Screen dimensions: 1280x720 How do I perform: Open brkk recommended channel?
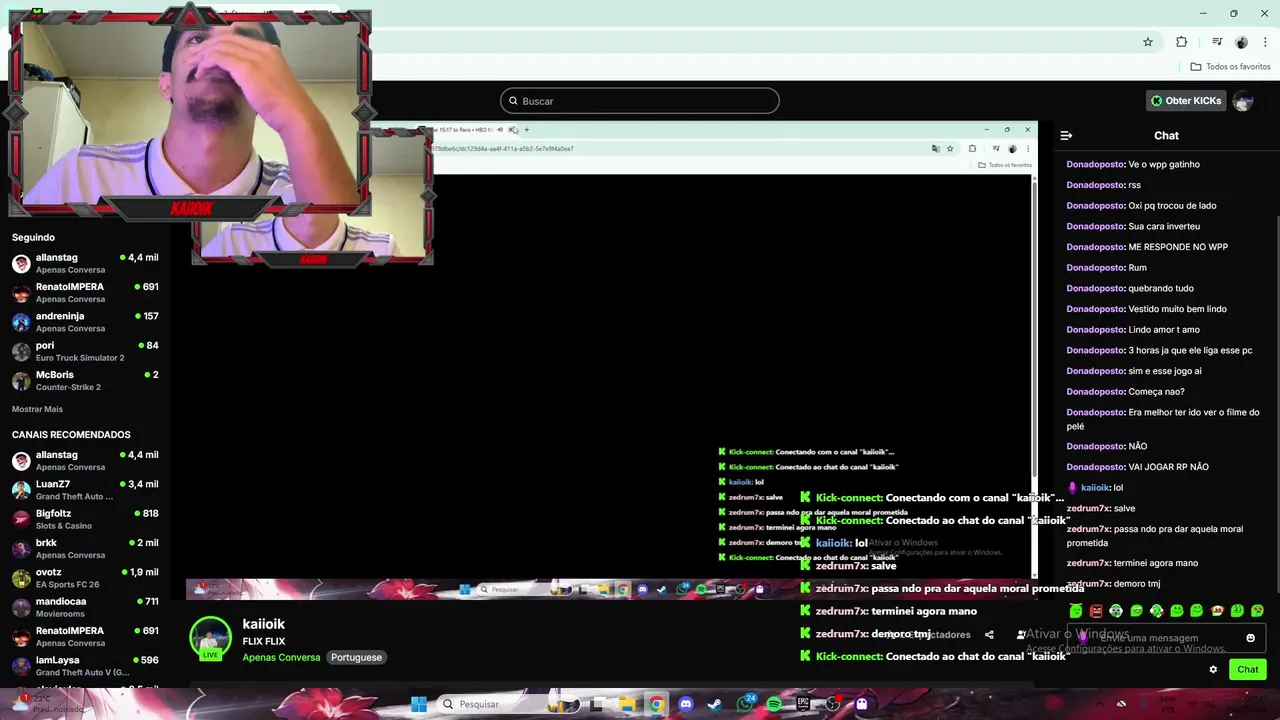click(x=86, y=548)
